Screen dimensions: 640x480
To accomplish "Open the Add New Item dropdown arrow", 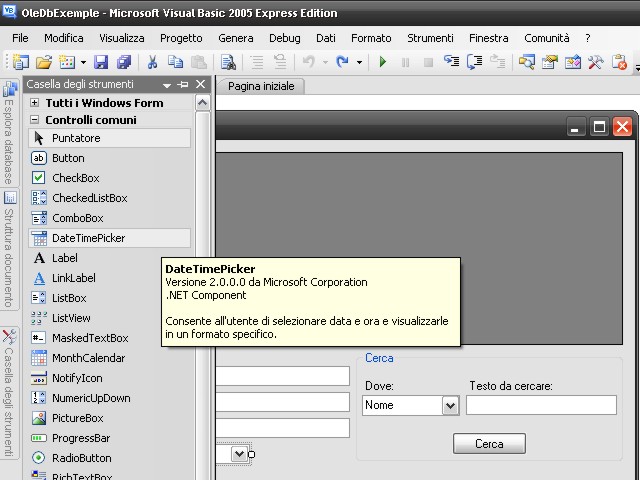I will point(83,62).
